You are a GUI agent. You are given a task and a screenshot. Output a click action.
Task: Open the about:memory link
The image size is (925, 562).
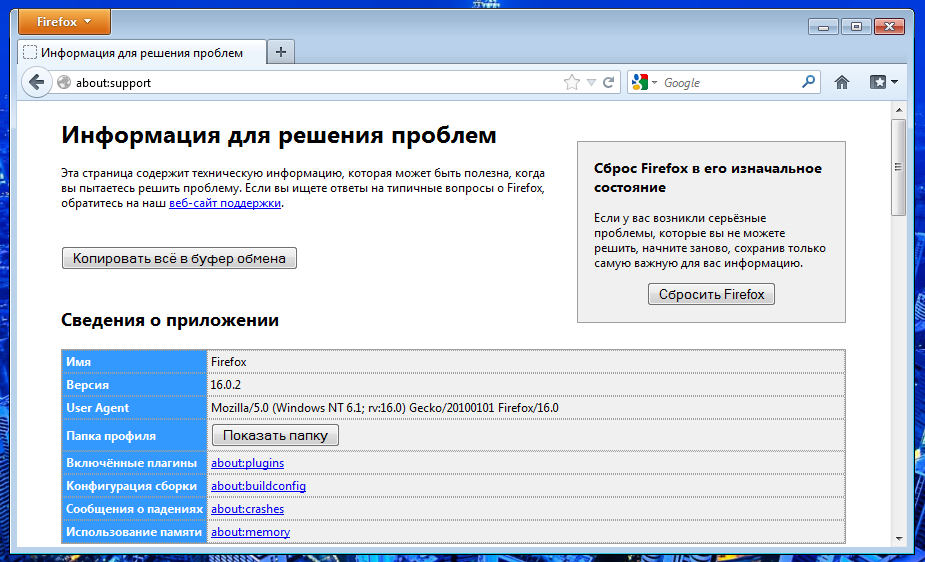coord(250,532)
